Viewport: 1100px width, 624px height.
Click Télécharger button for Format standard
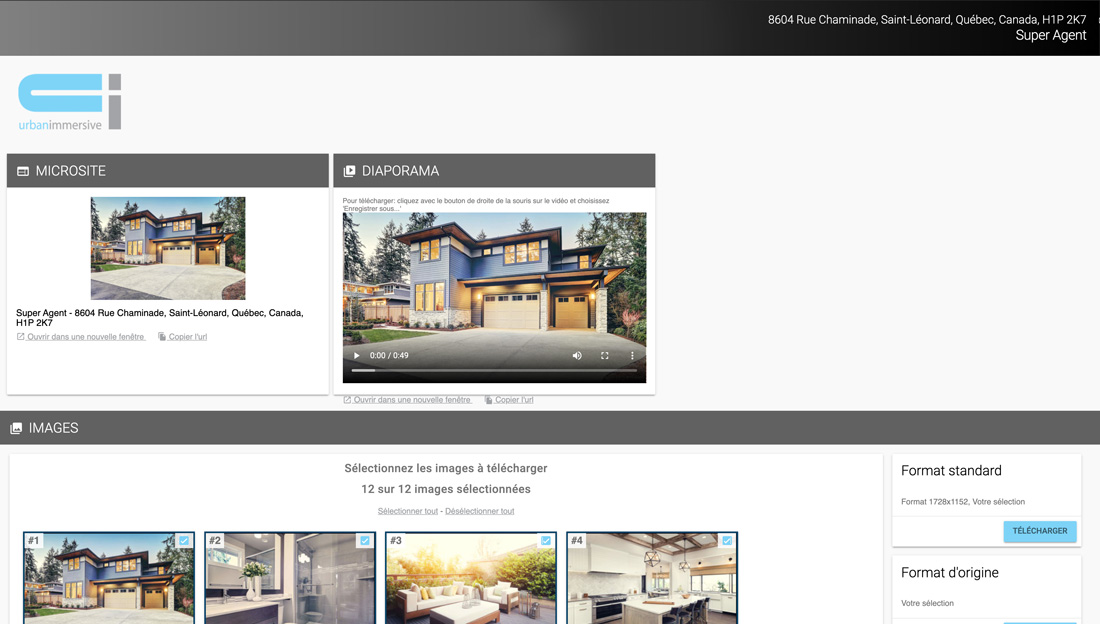pos(1040,531)
